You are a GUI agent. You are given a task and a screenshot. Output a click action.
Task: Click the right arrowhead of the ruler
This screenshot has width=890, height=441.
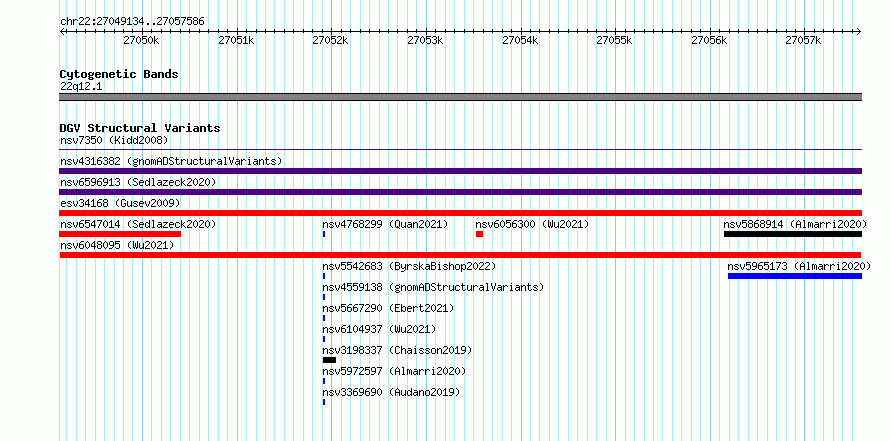click(859, 31)
